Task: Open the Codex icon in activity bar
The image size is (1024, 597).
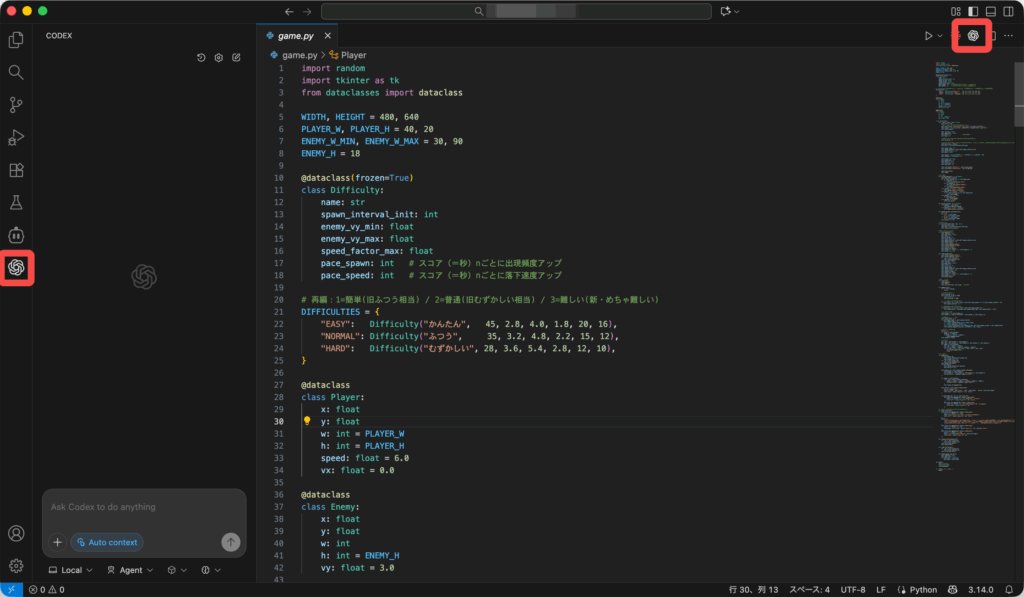Action: point(16,267)
